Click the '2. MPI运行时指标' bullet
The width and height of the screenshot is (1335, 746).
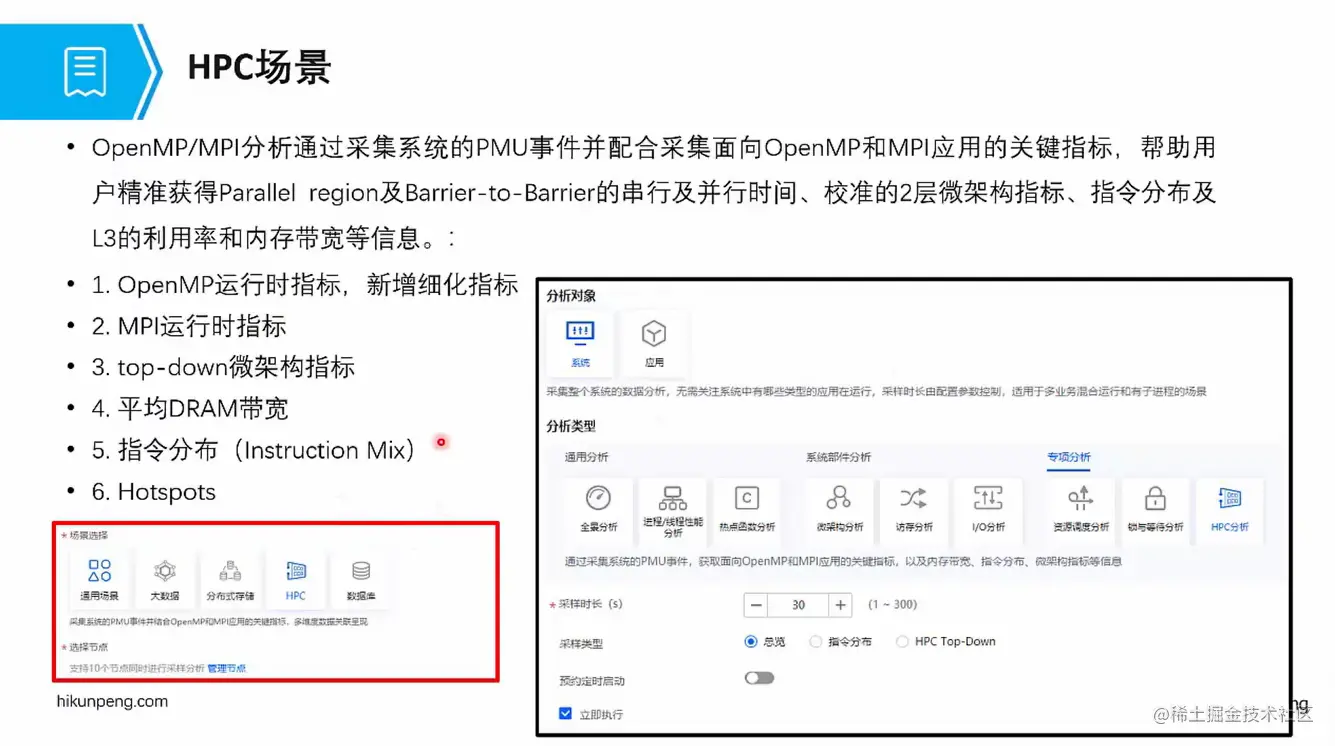189,326
